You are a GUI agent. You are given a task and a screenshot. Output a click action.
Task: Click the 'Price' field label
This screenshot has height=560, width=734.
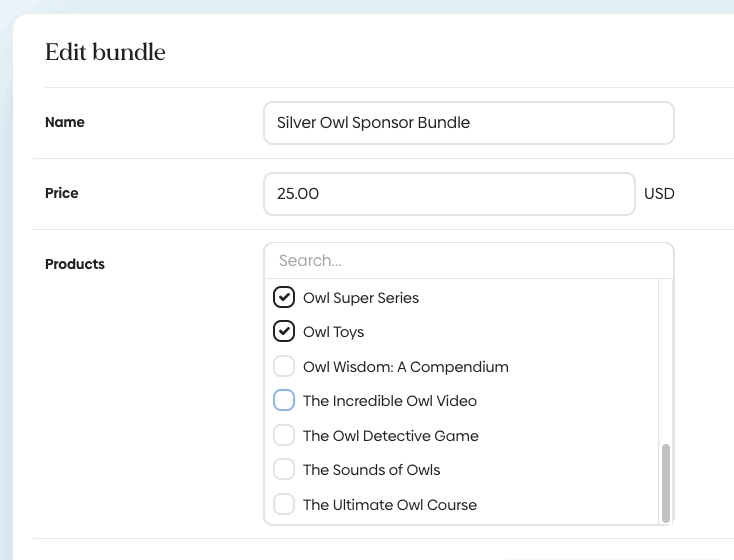tap(62, 194)
